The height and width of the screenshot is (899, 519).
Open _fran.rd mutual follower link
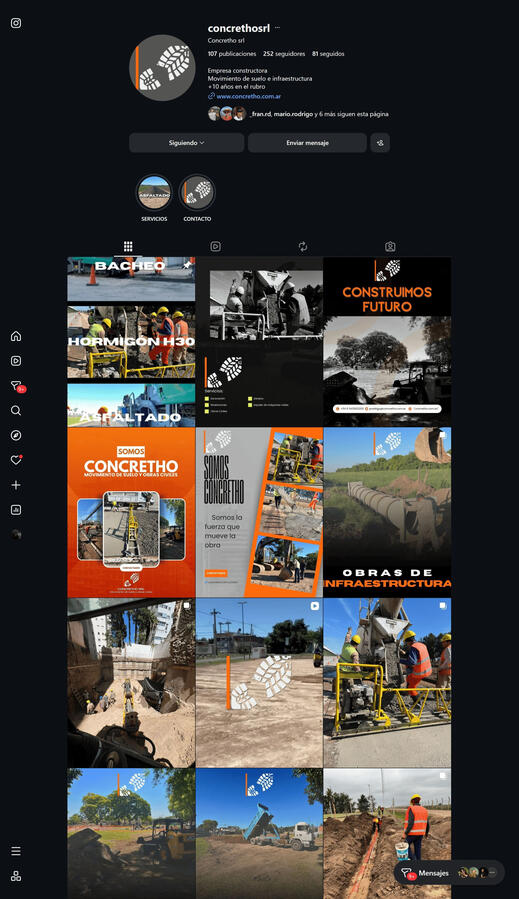tap(260, 114)
